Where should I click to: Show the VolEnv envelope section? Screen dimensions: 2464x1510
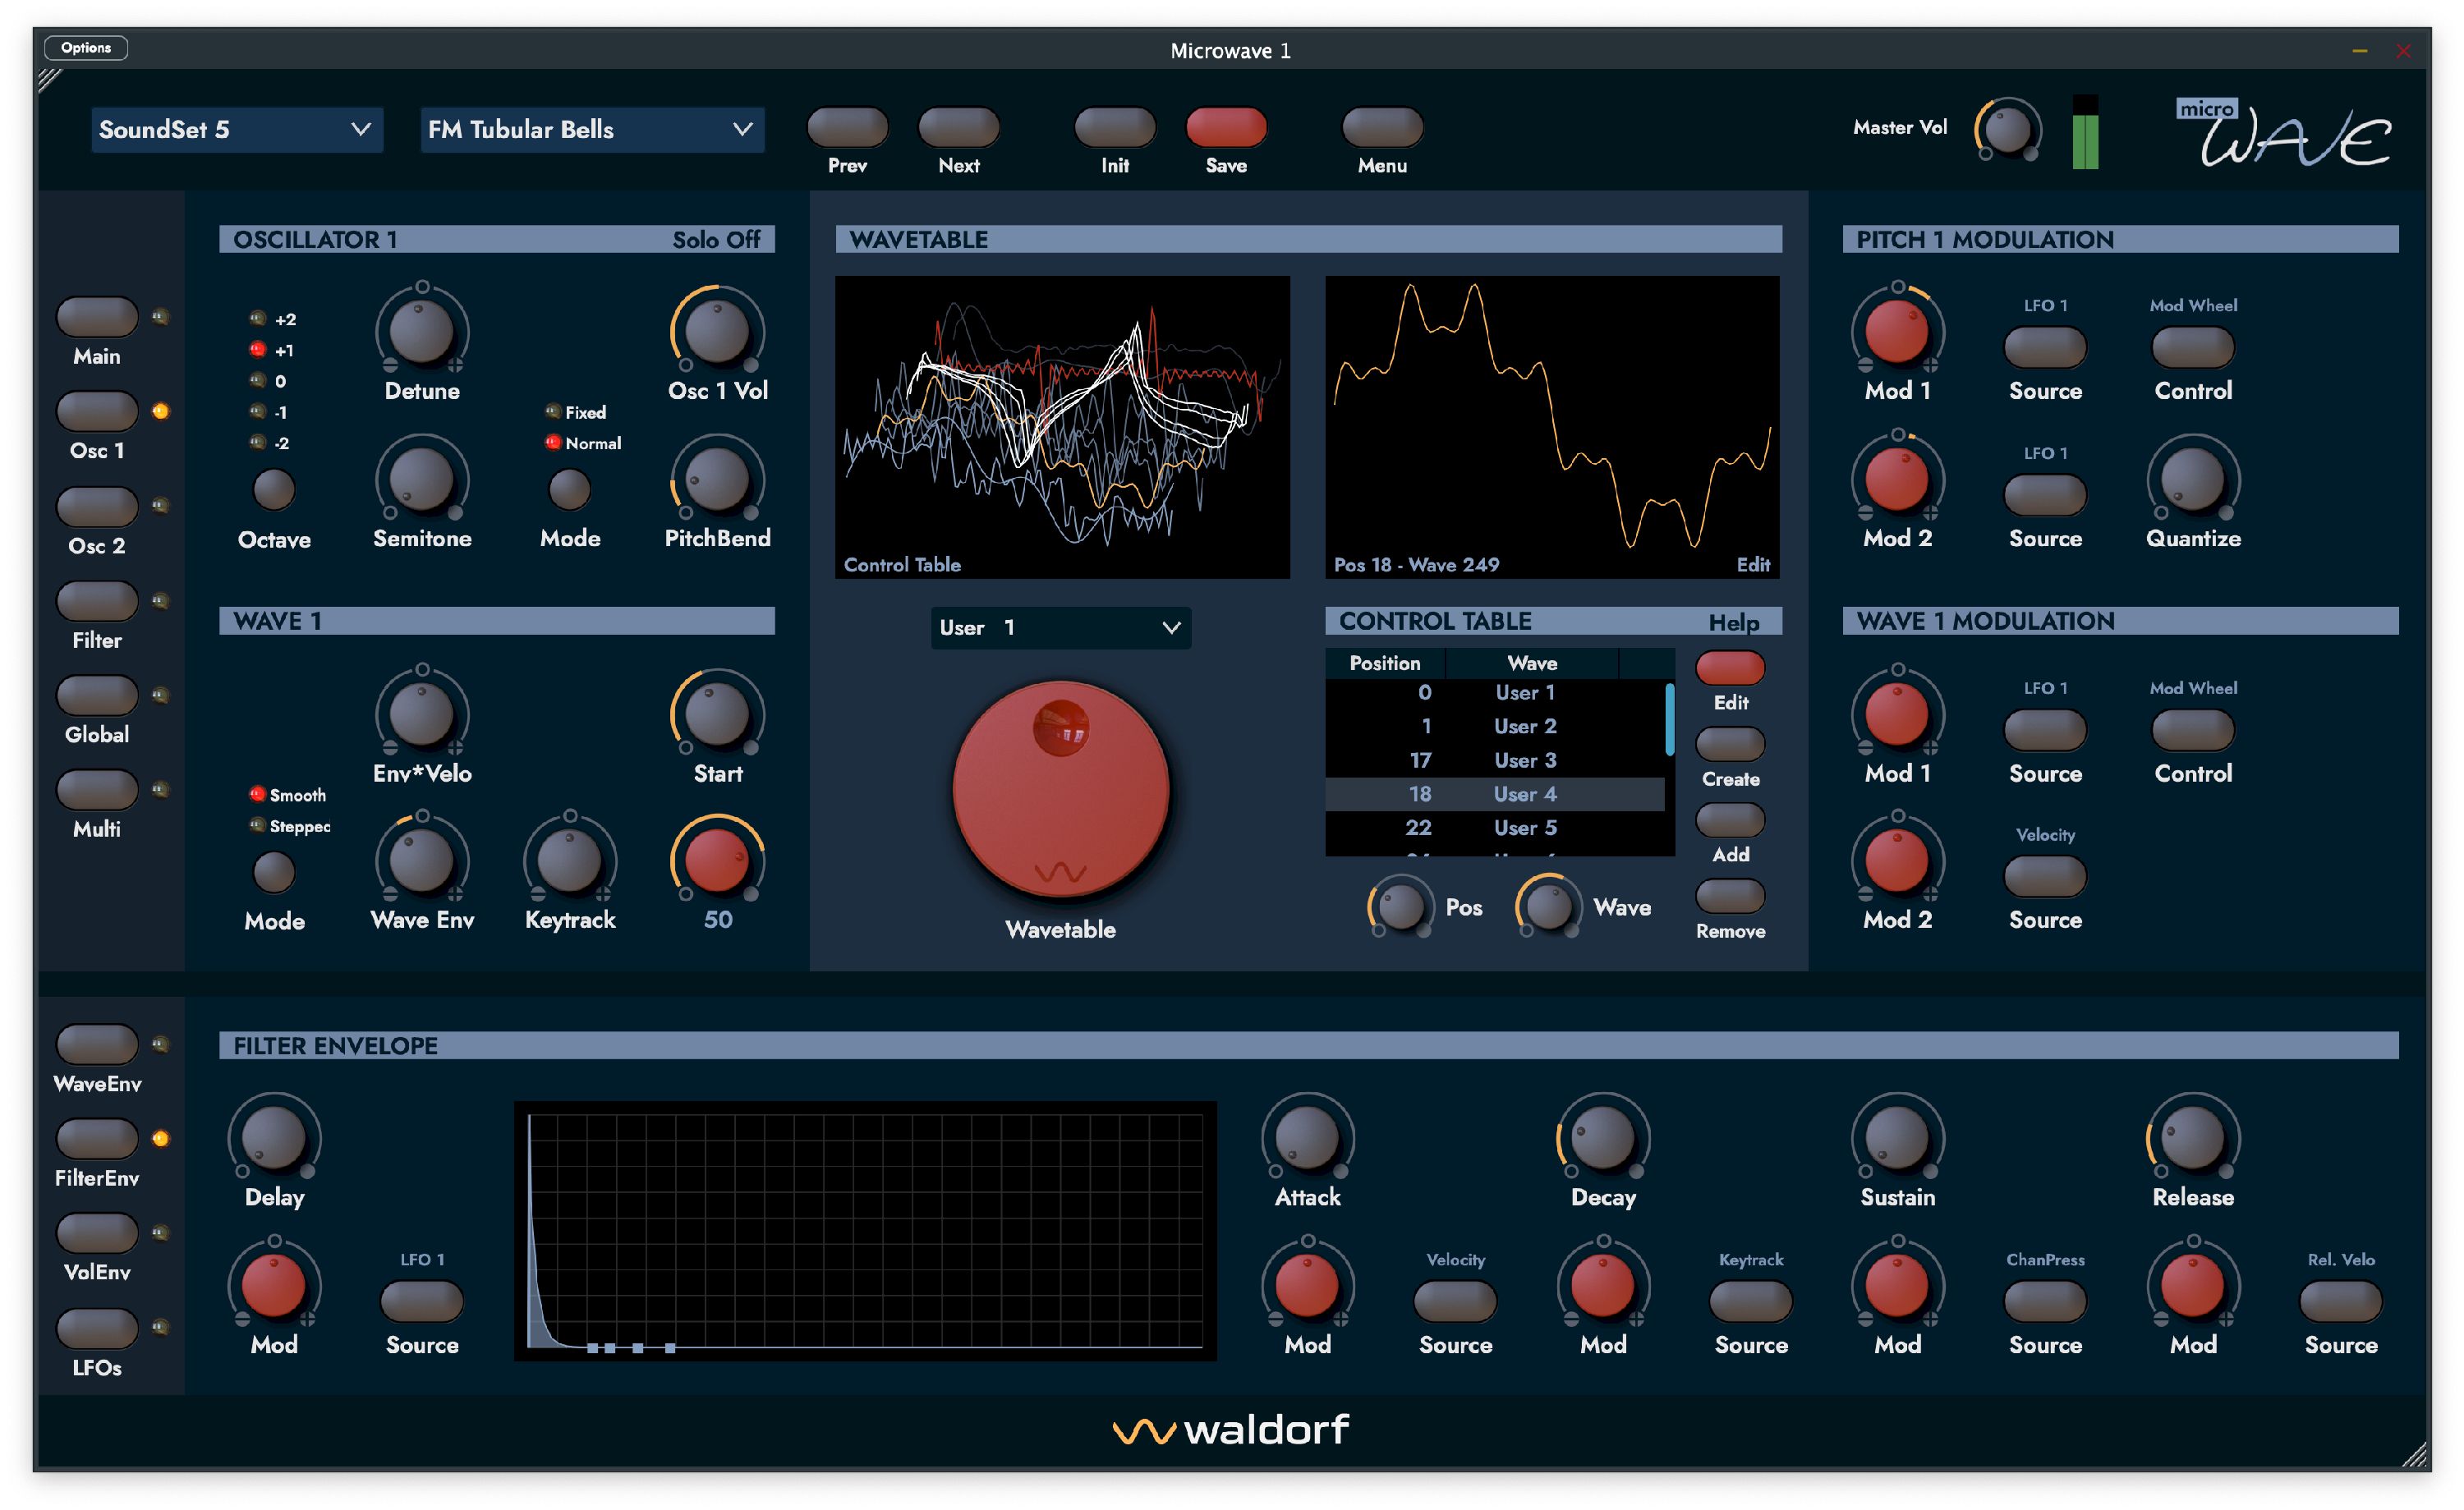point(97,1233)
